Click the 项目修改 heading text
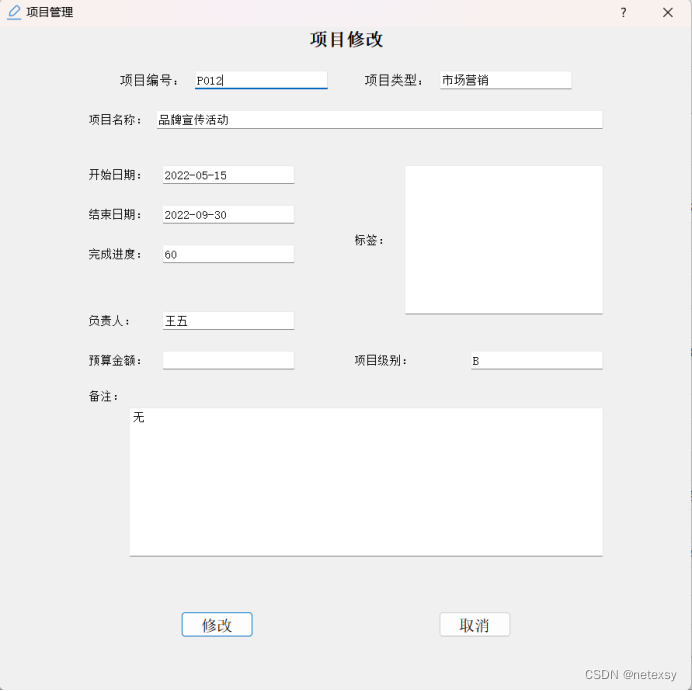The width and height of the screenshot is (692, 691). coord(346,40)
